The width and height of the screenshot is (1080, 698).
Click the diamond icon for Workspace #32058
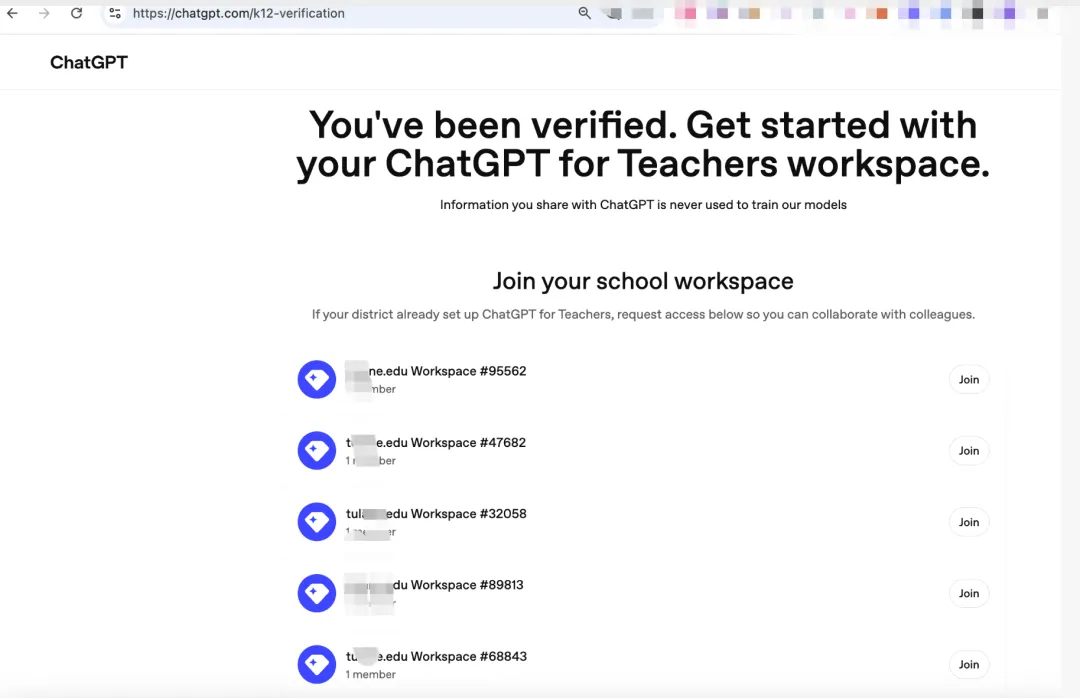[x=317, y=522]
